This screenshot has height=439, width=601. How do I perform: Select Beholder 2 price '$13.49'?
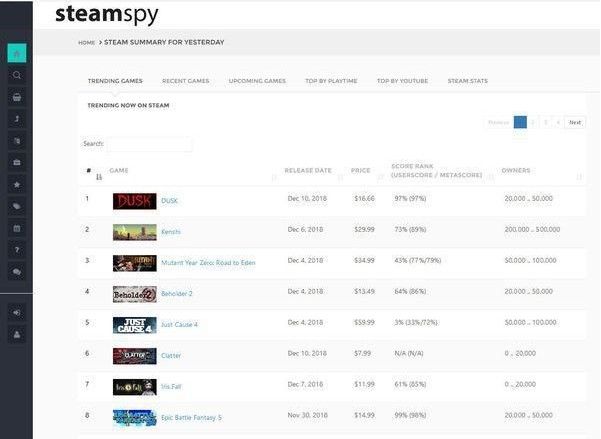tap(364, 291)
